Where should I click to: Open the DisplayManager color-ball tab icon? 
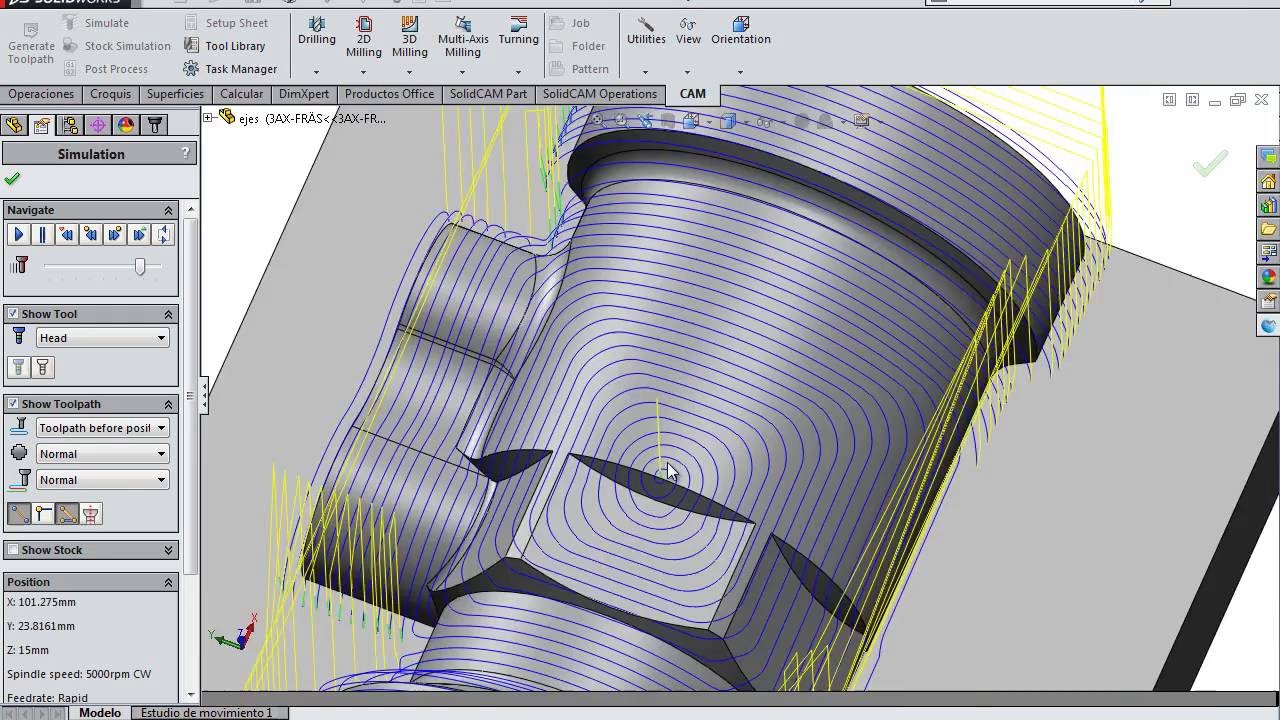(126, 125)
